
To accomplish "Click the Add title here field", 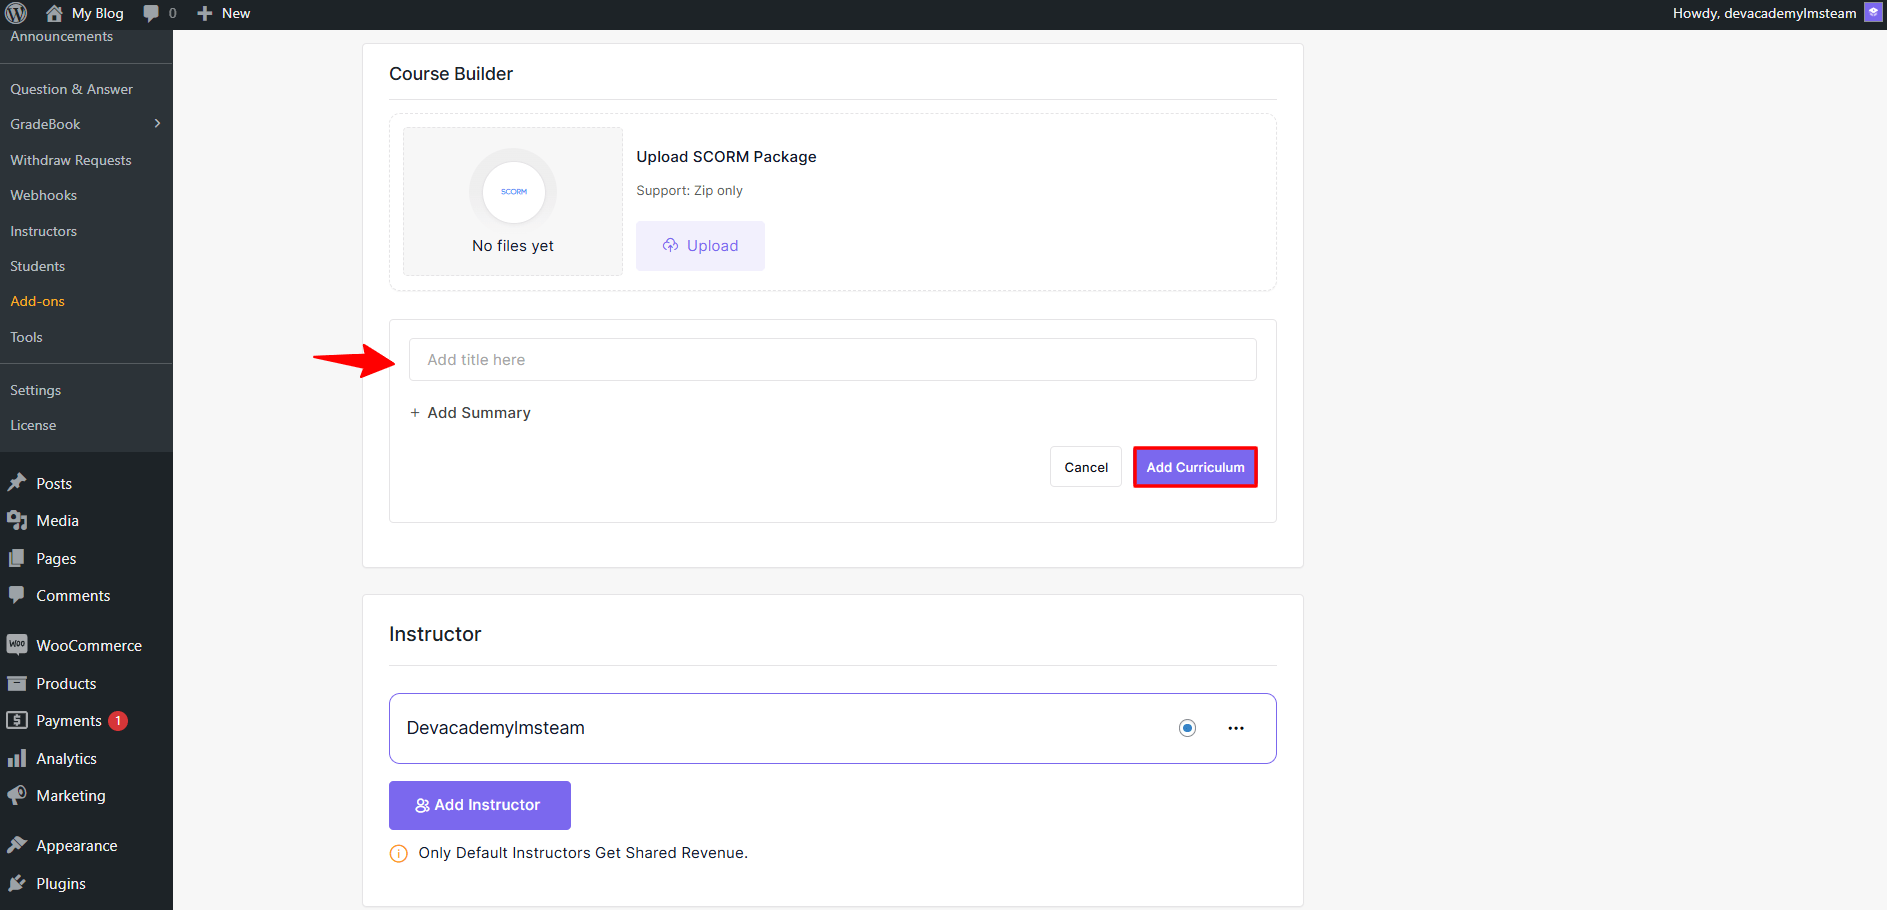I will pyautogui.click(x=832, y=360).
